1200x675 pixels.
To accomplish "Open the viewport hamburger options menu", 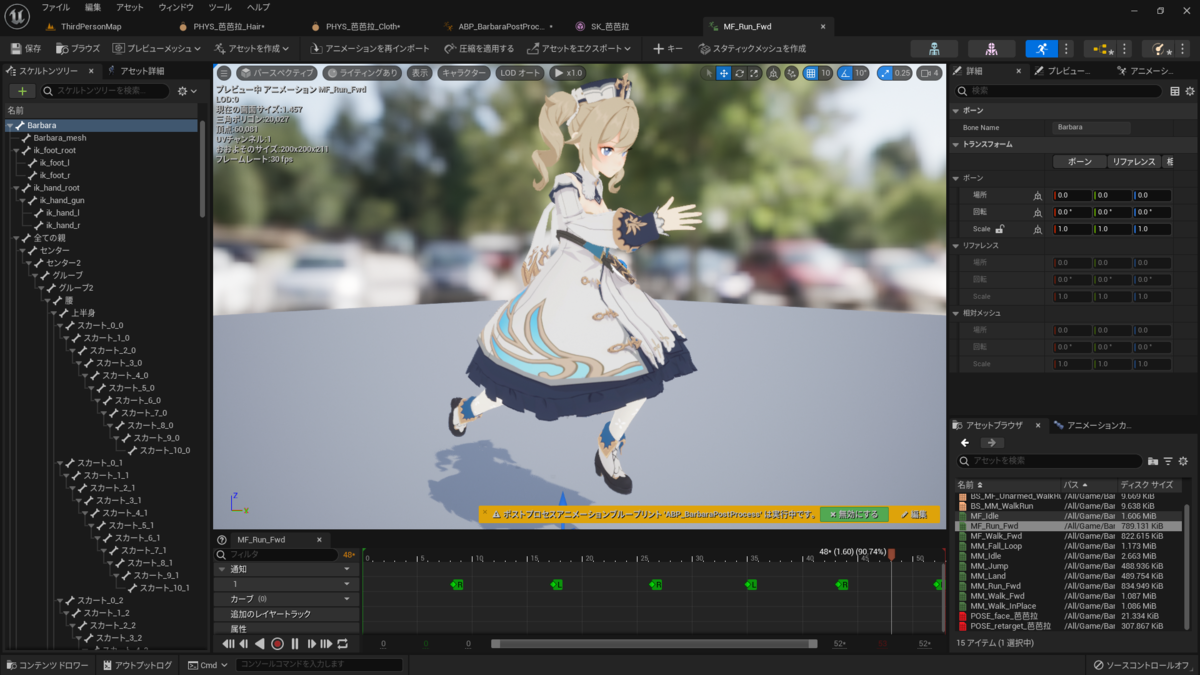I will (x=224, y=73).
